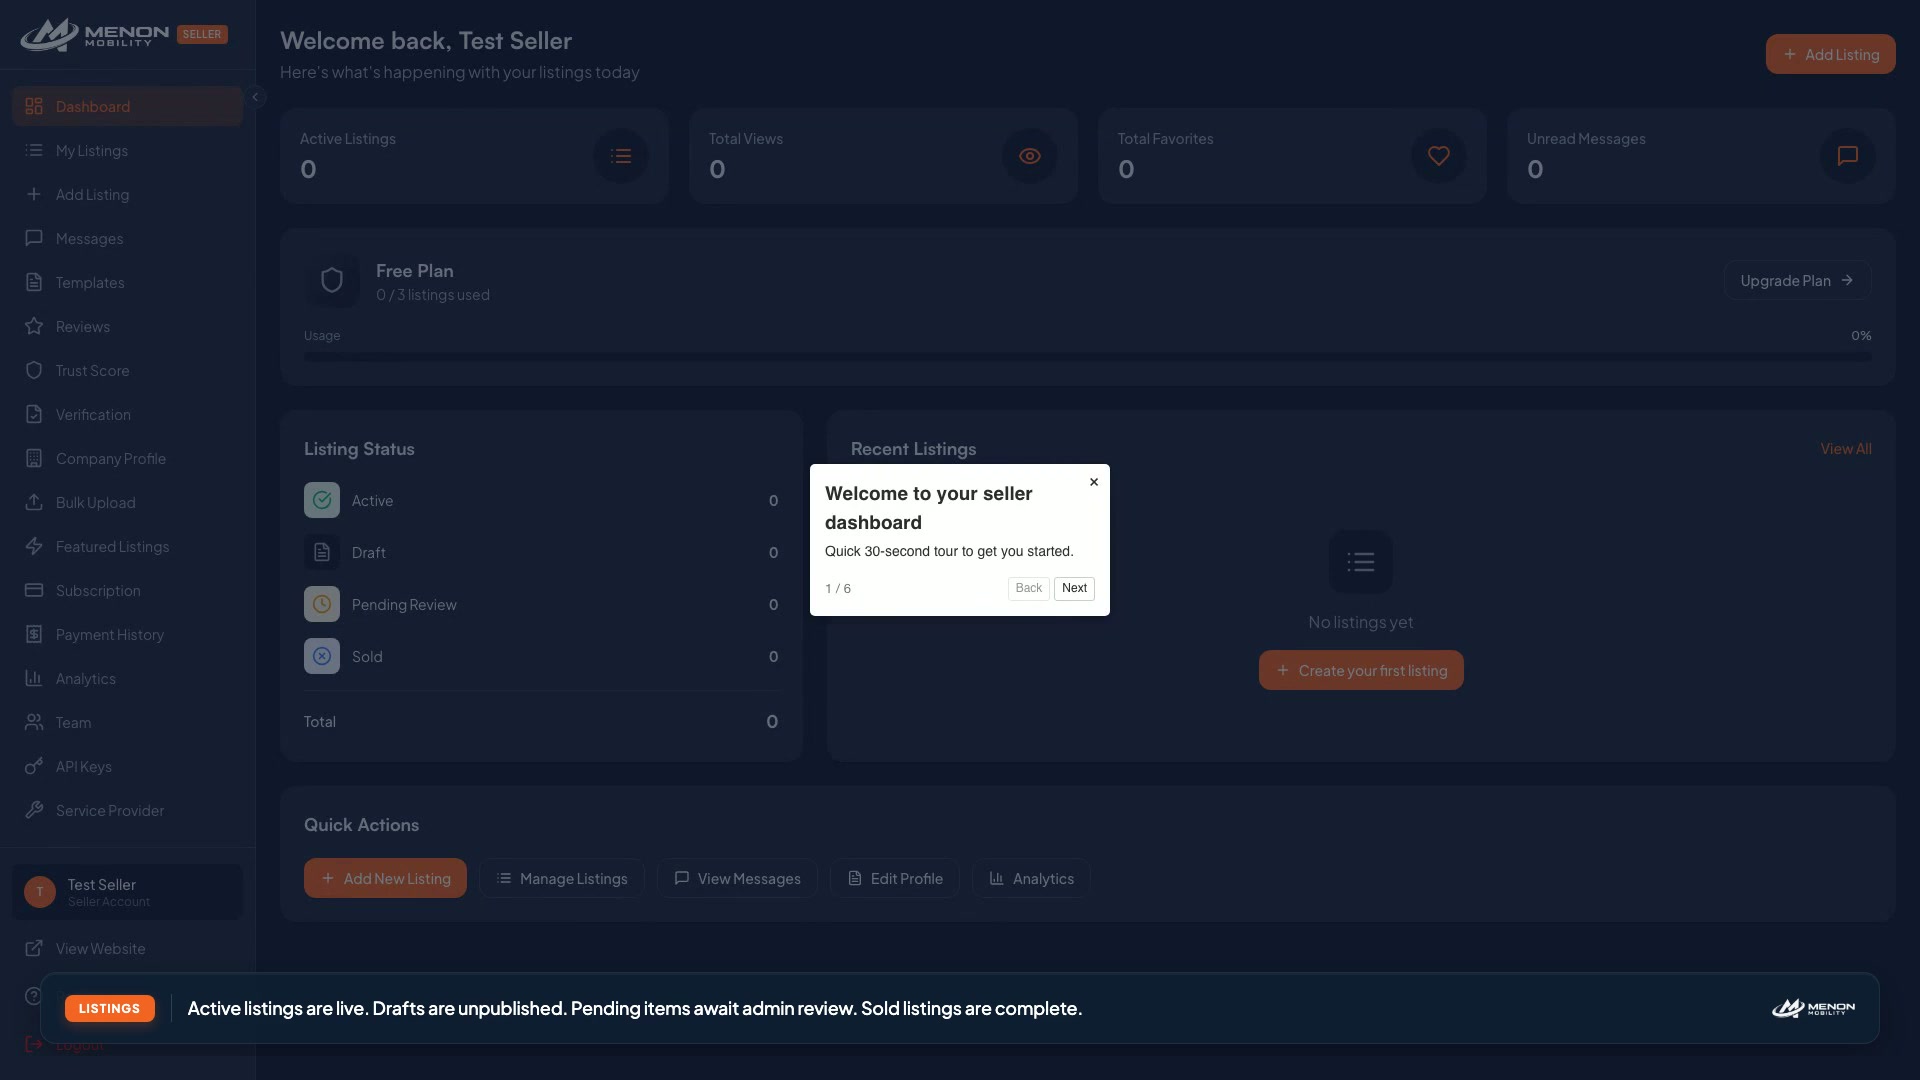The height and width of the screenshot is (1080, 1920).
Task: Click the Featured Listings lightning icon
Action: click(34, 546)
